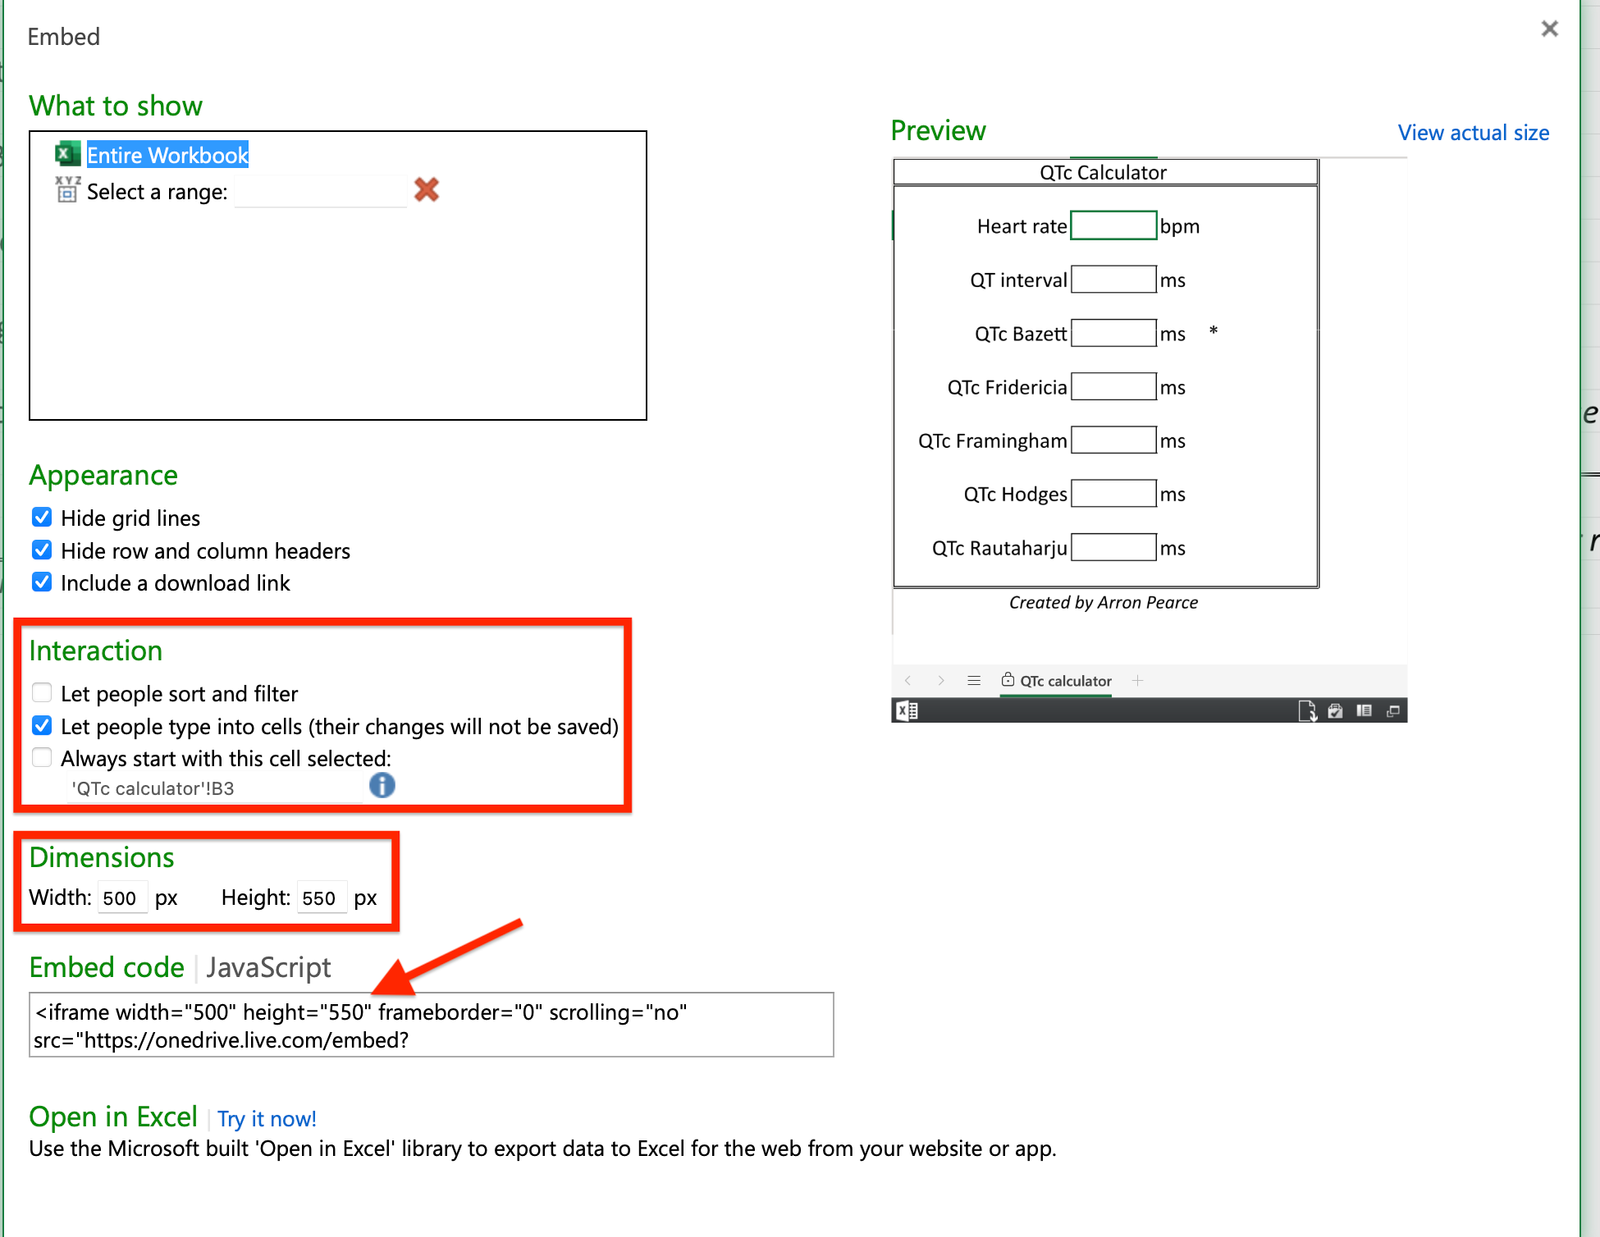The width and height of the screenshot is (1600, 1237).
Task: Open the sheet list hamburger icon in preview
Action: [x=974, y=680]
